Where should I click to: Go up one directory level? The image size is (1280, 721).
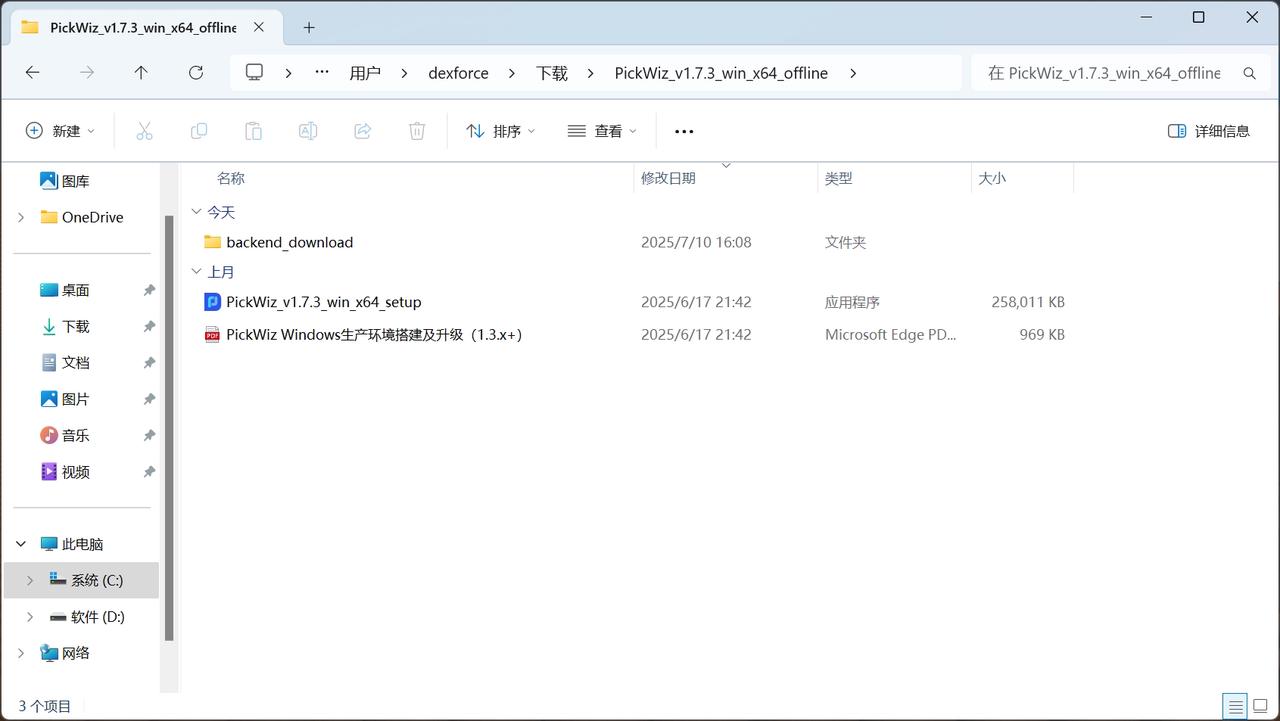click(141, 73)
